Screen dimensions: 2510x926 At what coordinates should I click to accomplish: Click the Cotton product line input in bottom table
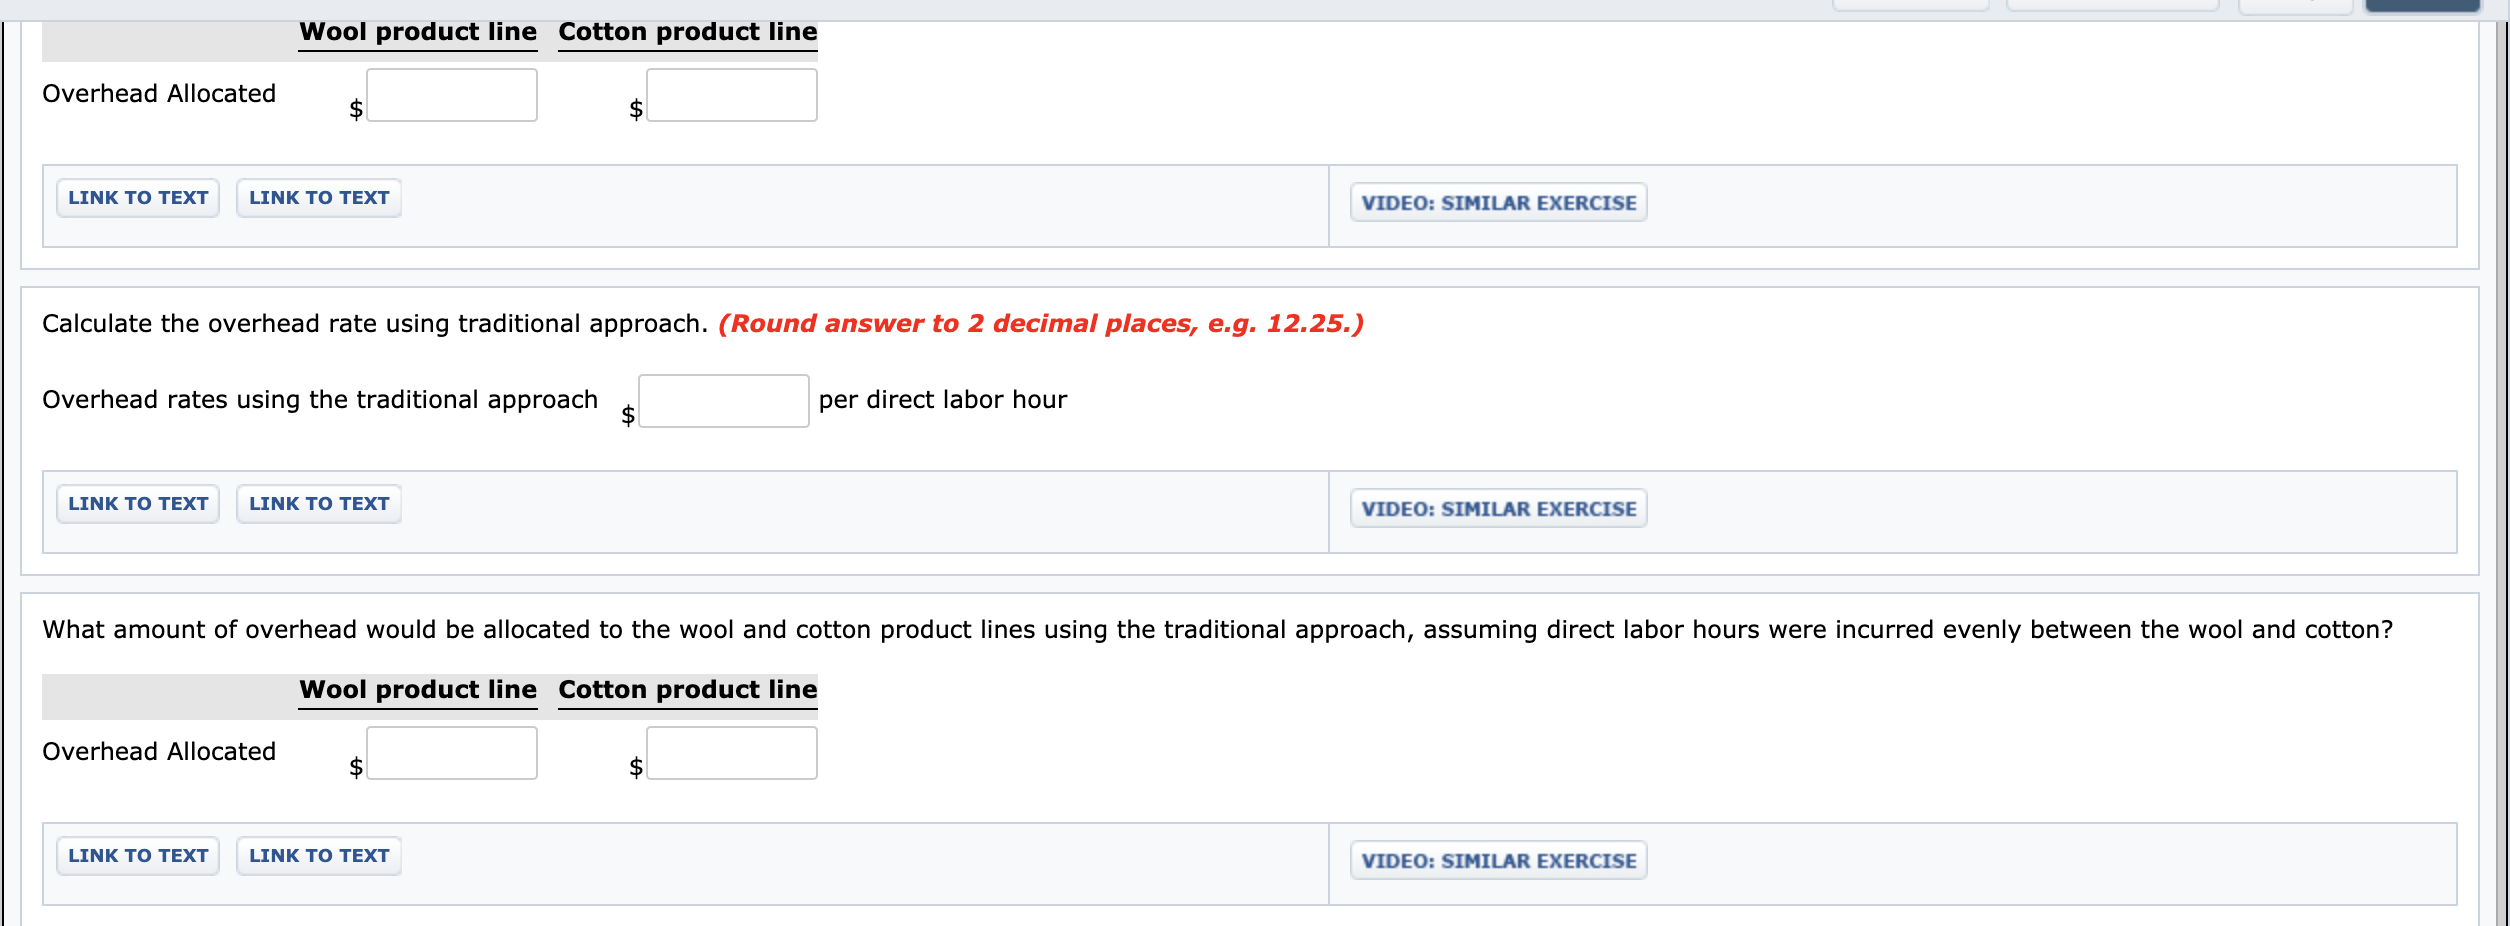pos(731,753)
